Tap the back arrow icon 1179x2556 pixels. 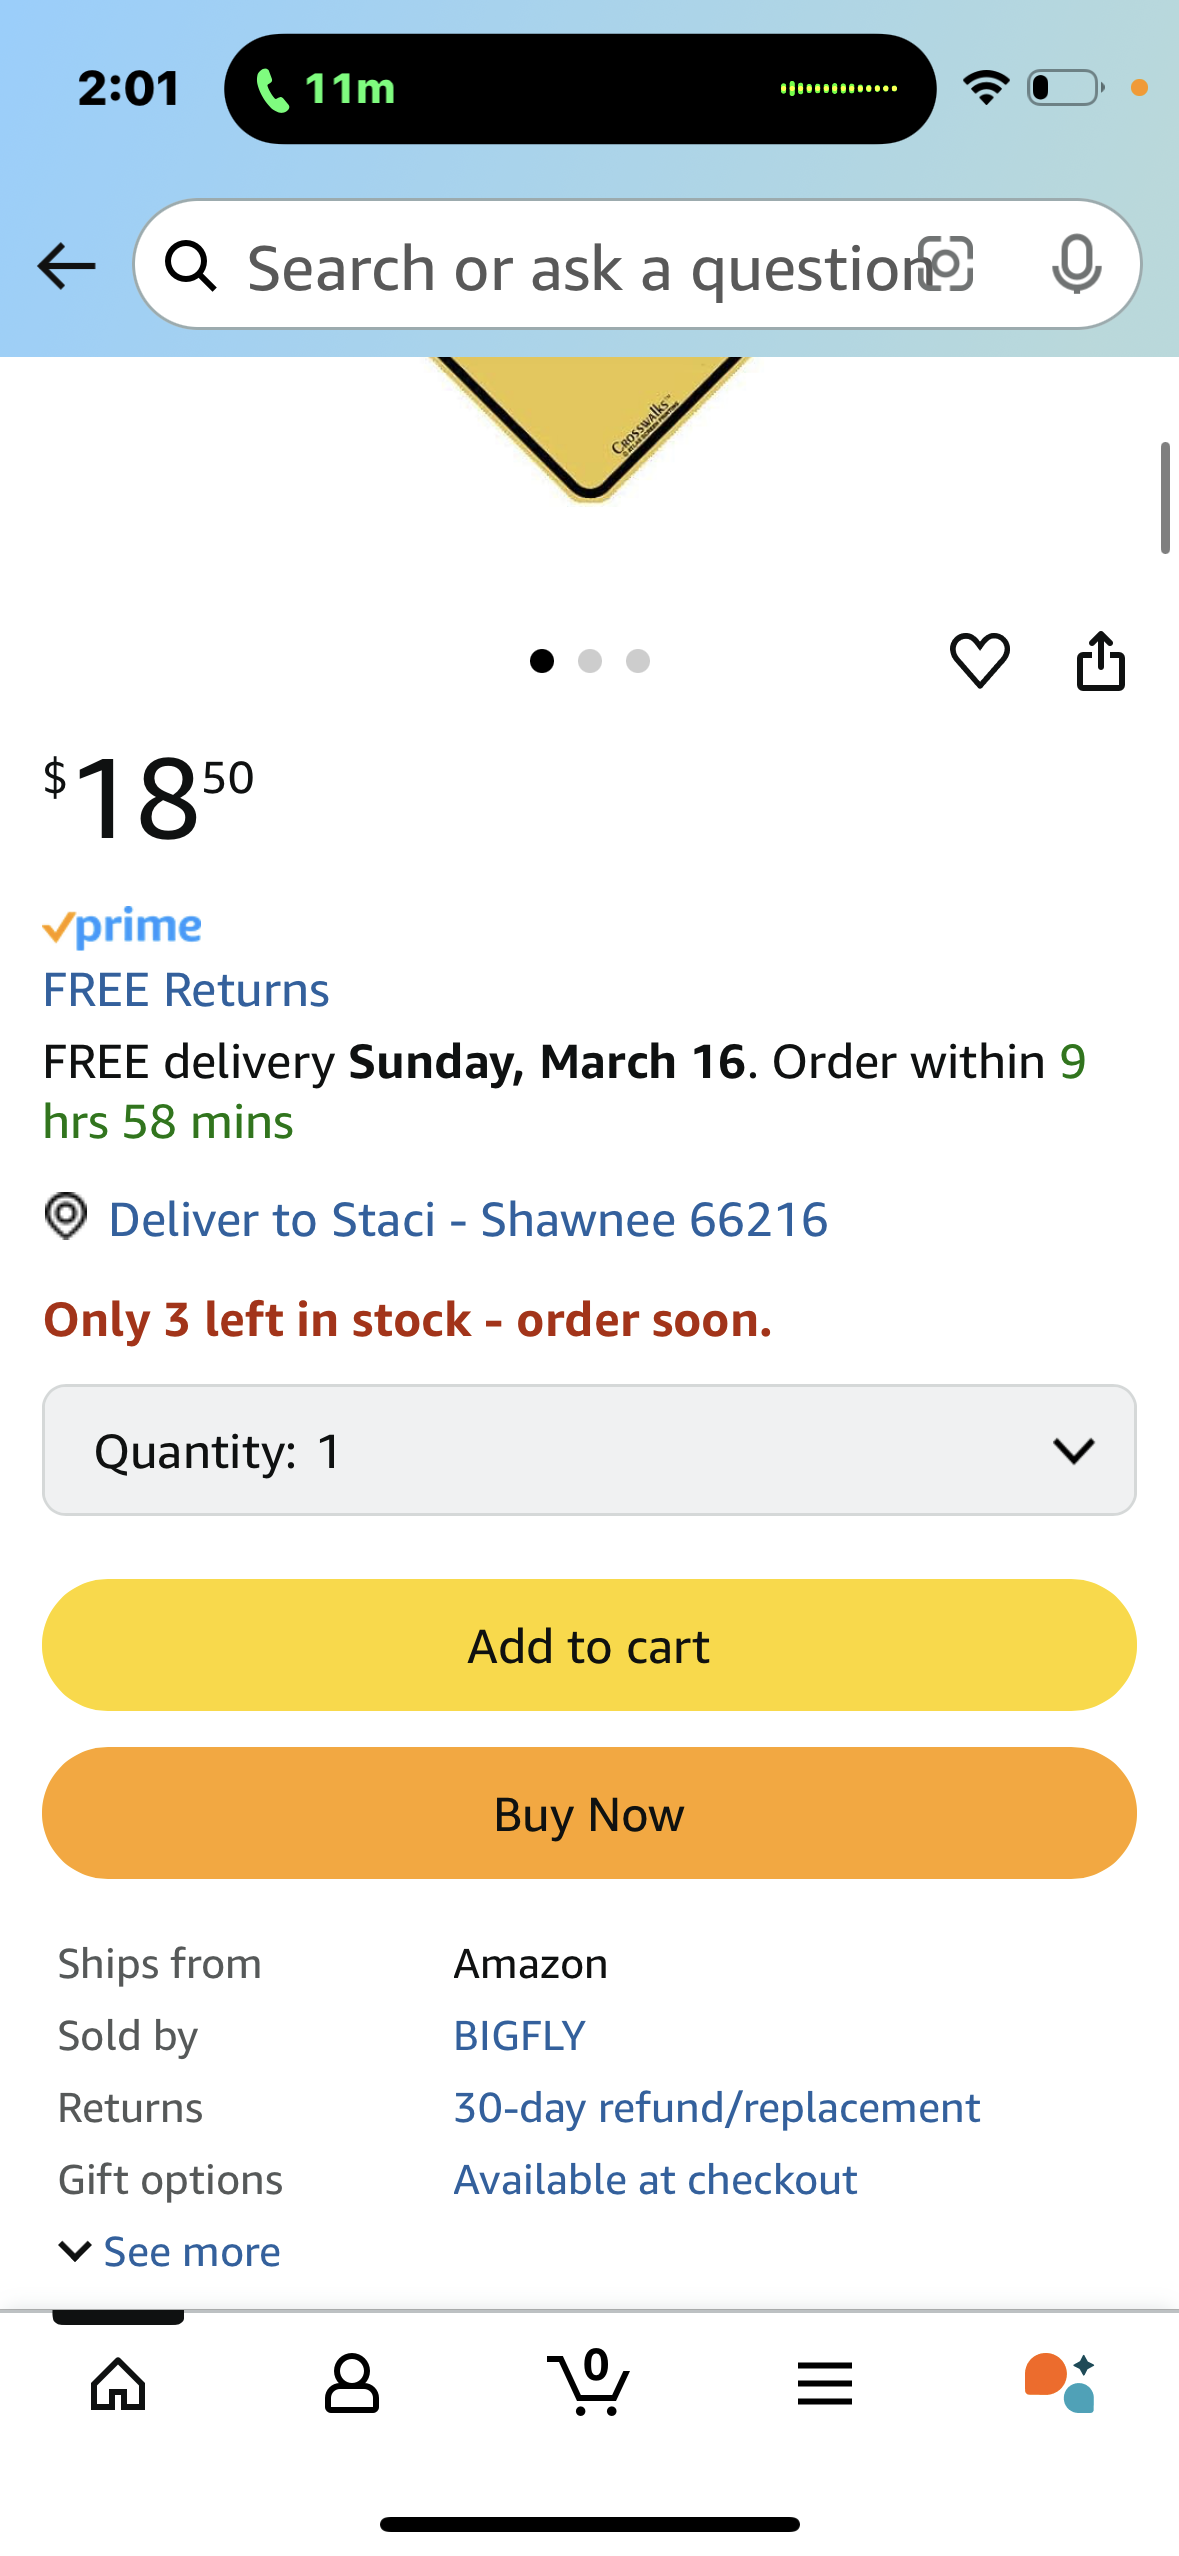pyautogui.click(x=66, y=266)
